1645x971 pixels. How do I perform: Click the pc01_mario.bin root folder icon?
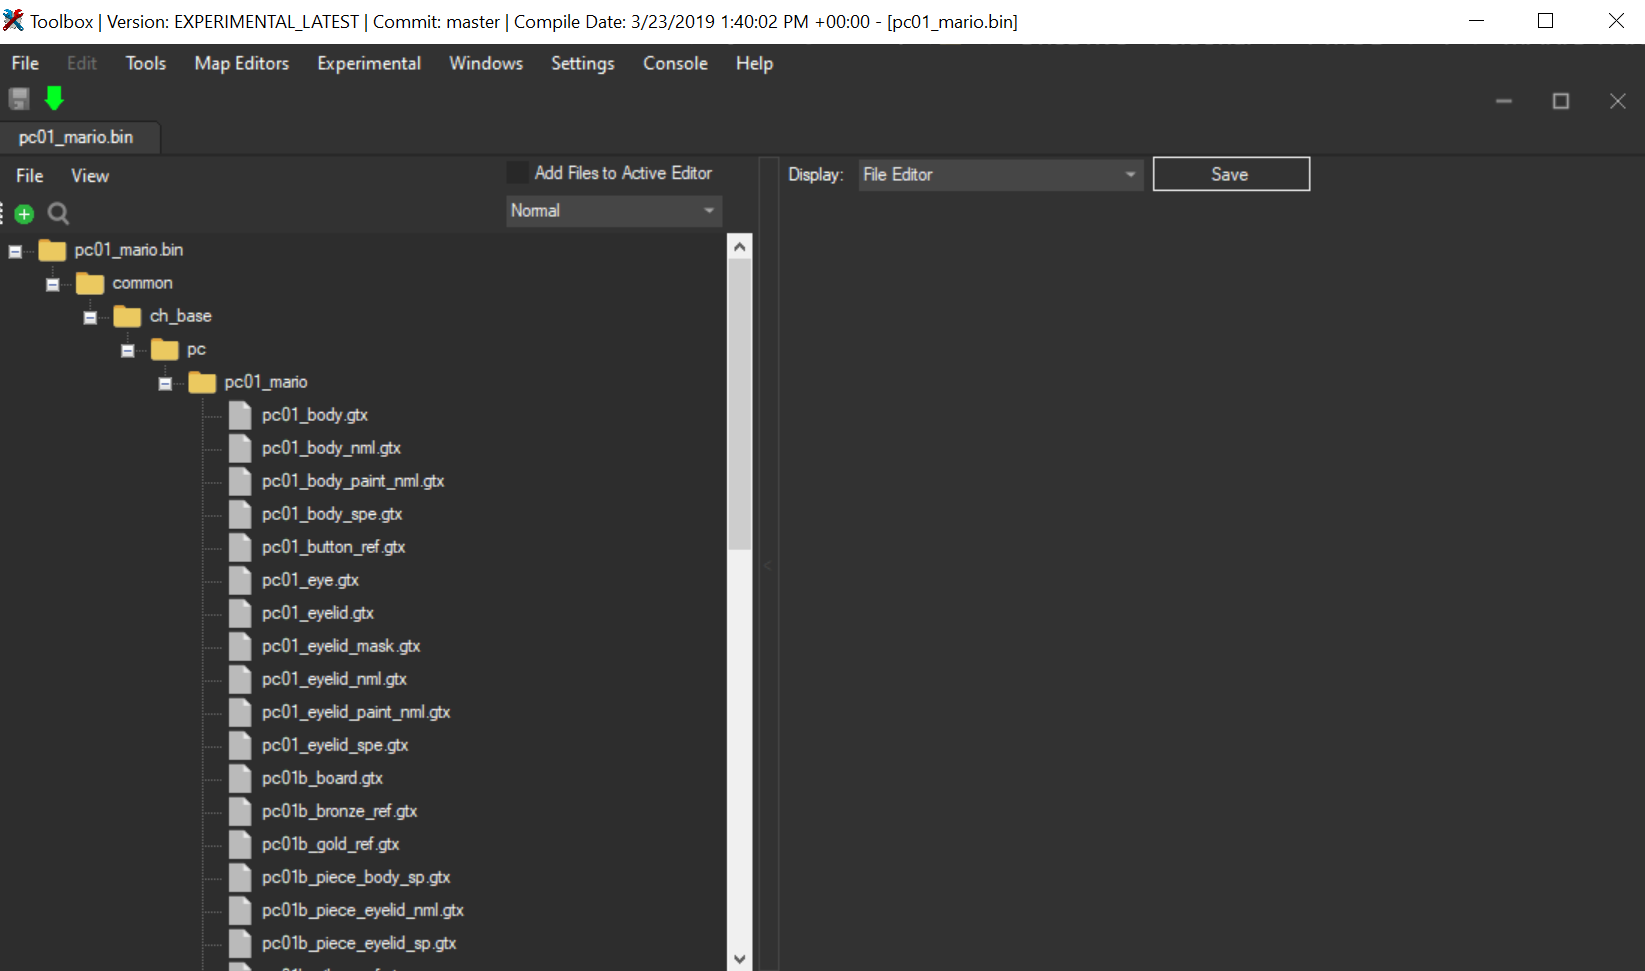52,250
